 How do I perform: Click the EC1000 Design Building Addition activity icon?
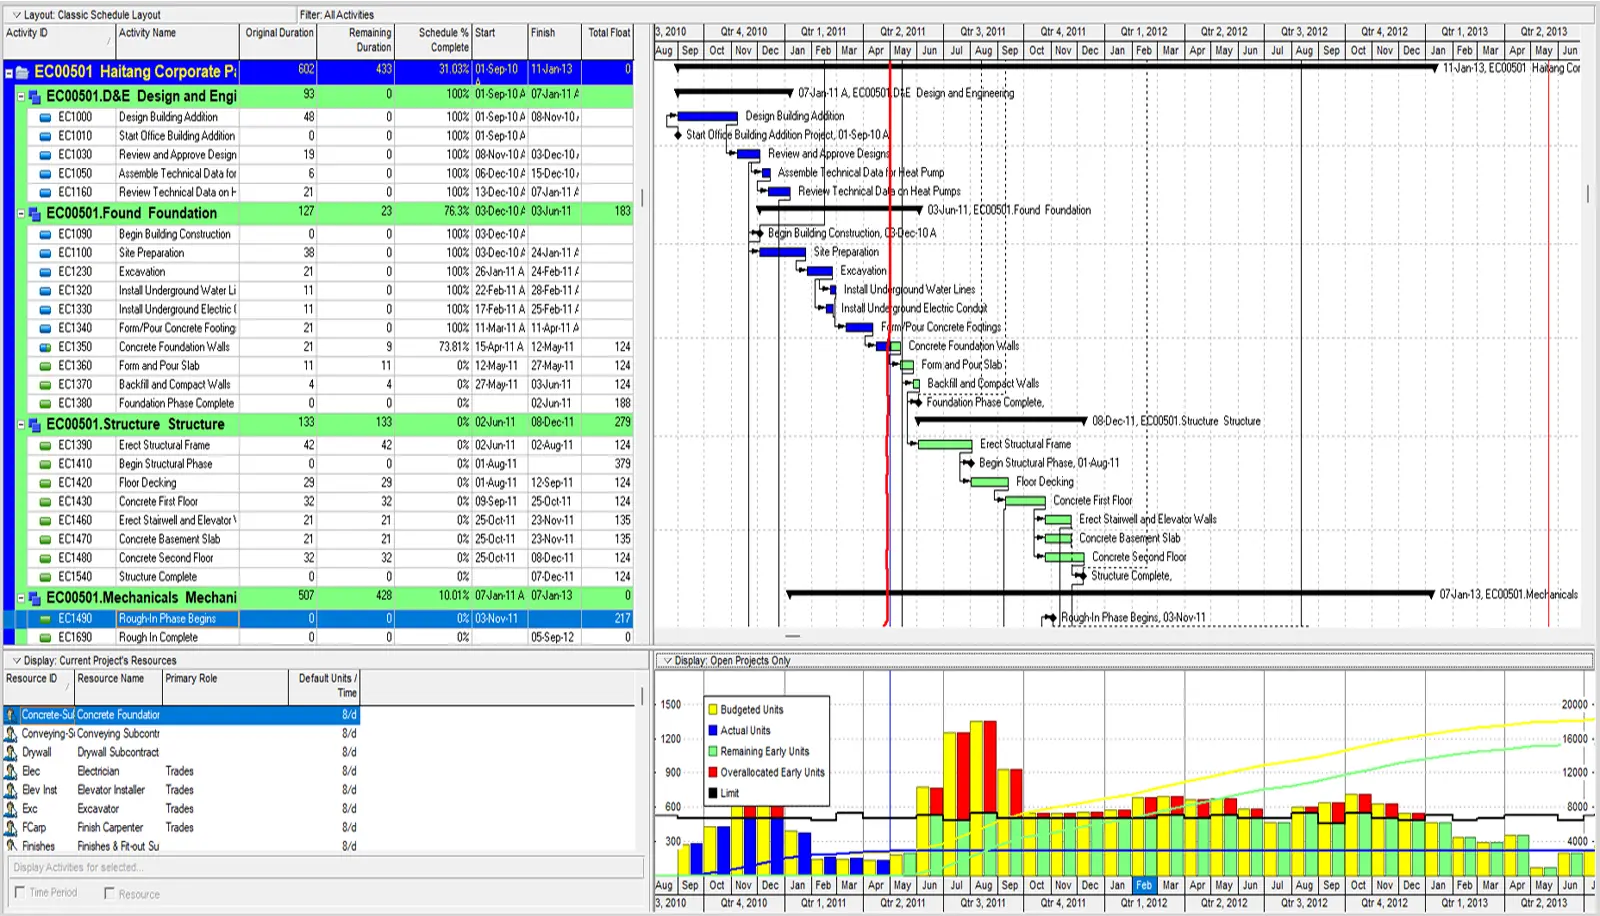pyautogui.click(x=45, y=117)
